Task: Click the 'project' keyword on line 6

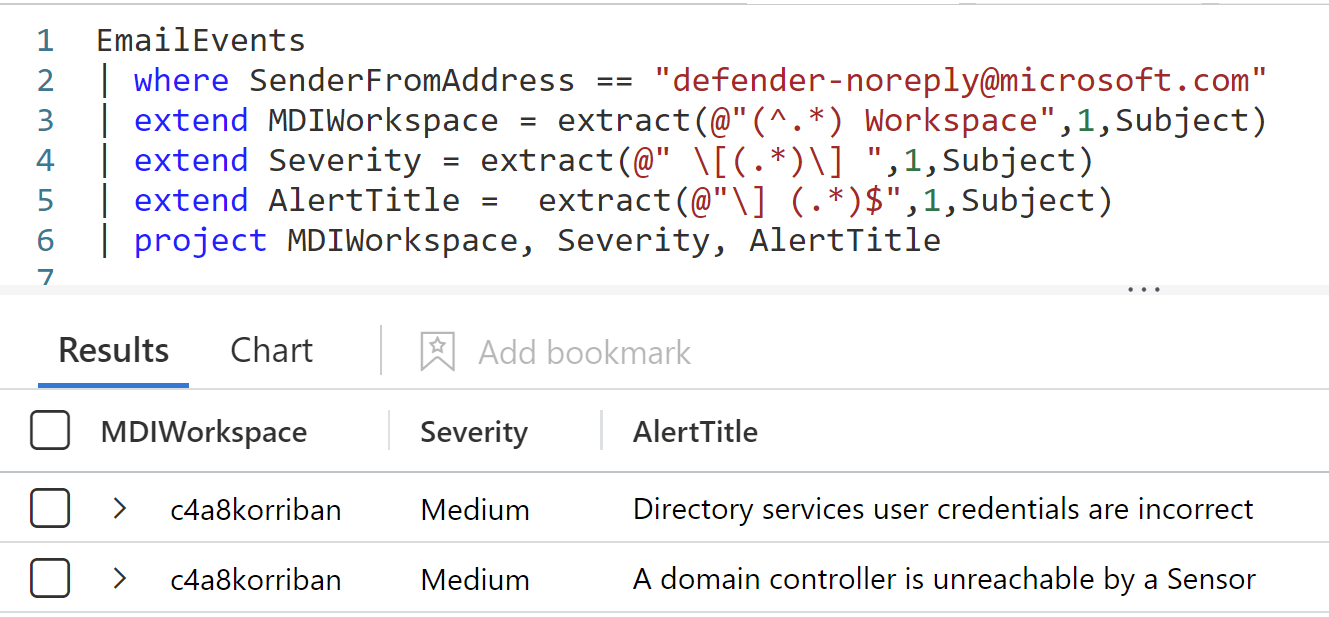Action: [x=200, y=240]
